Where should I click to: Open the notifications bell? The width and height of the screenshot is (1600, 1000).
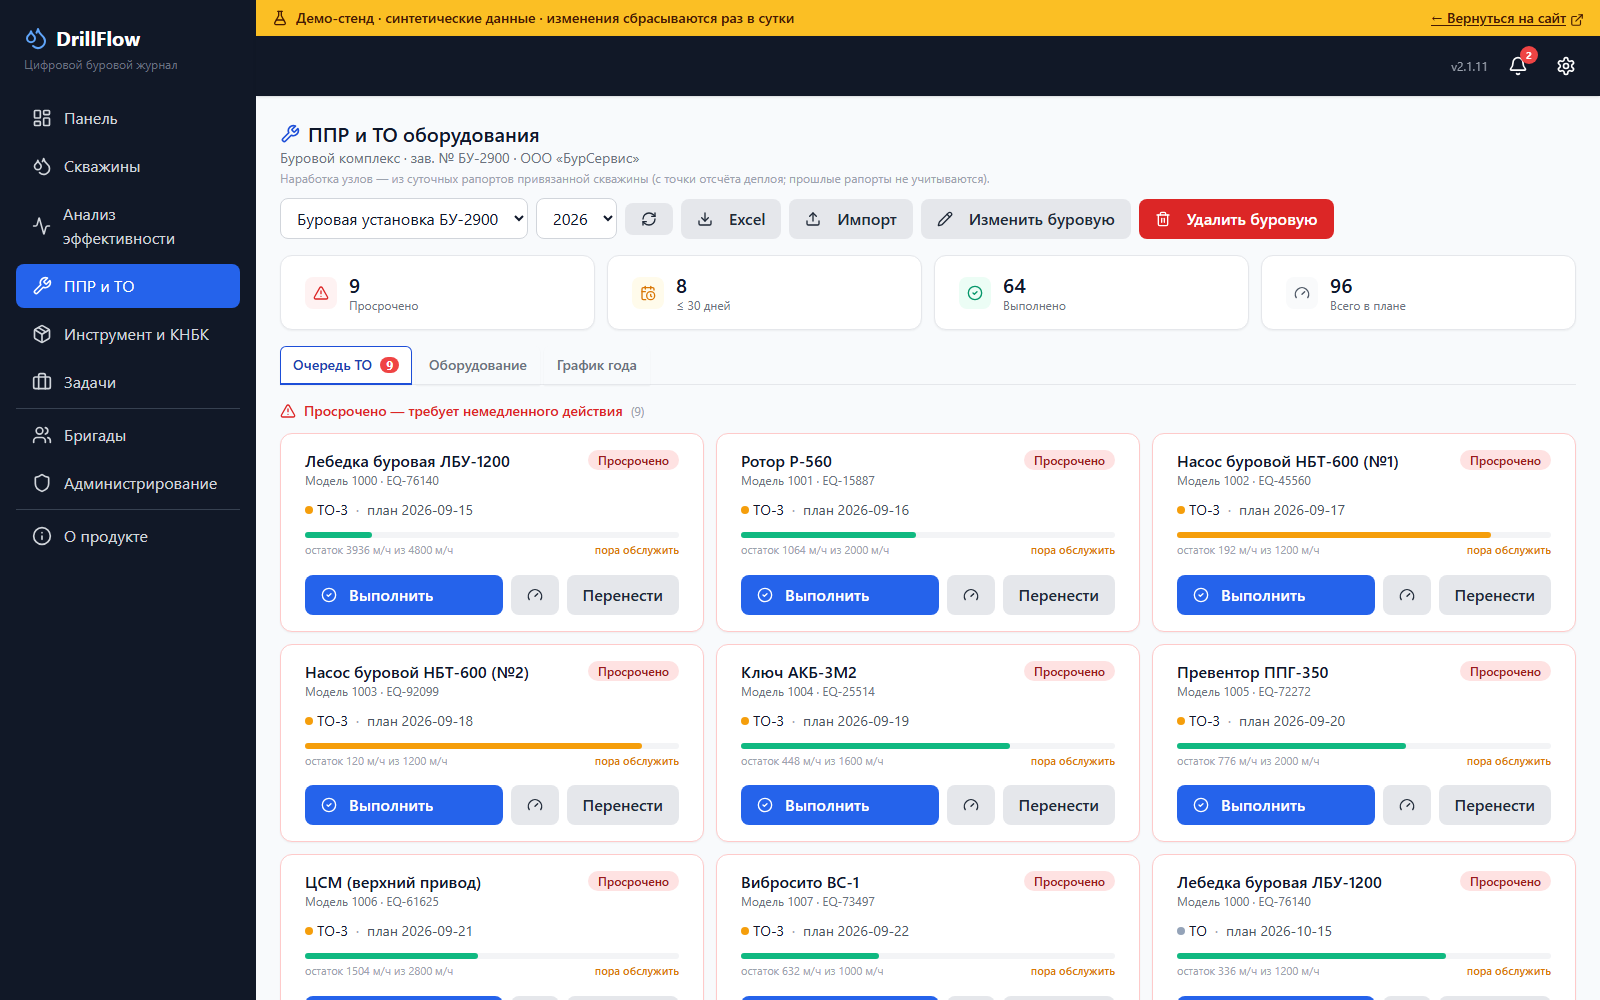(1518, 66)
